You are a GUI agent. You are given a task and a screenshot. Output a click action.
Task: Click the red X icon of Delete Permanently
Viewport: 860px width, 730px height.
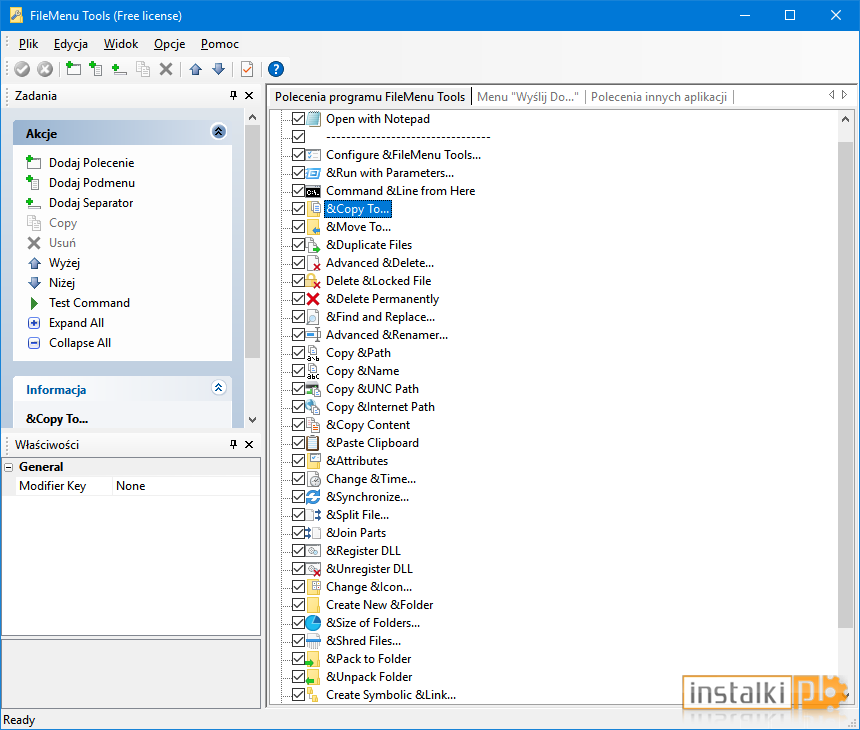[x=313, y=299]
